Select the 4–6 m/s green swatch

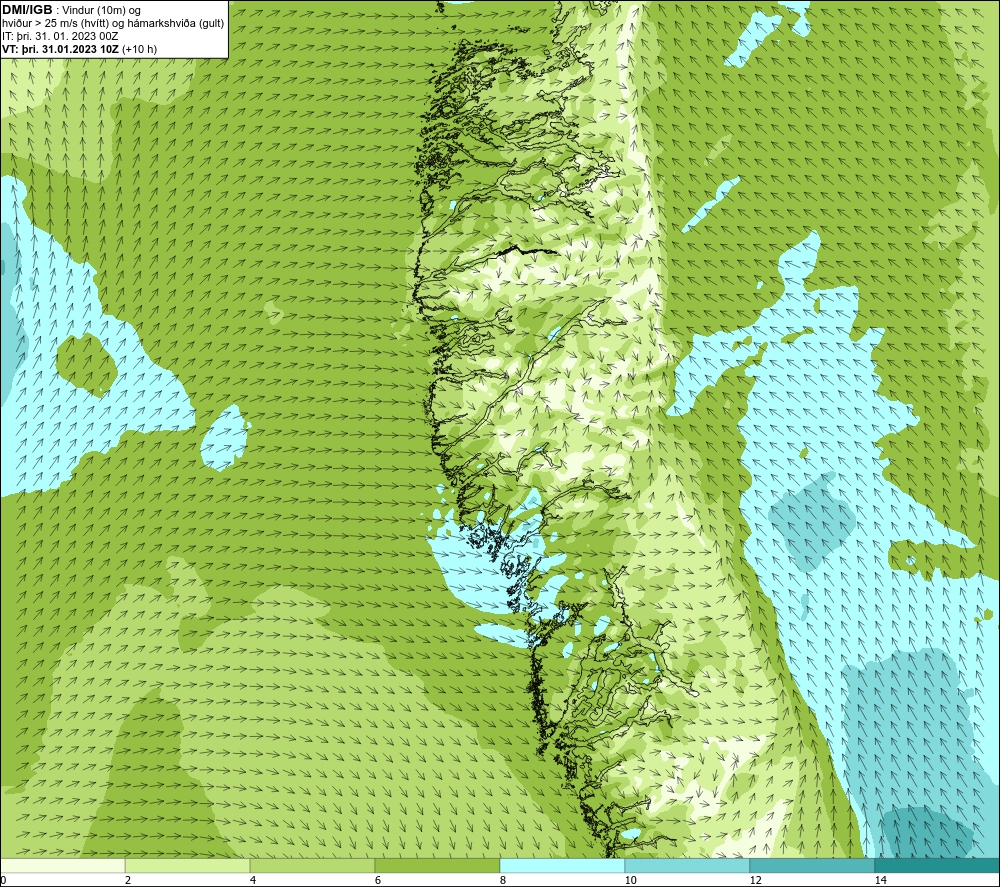coord(312,865)
